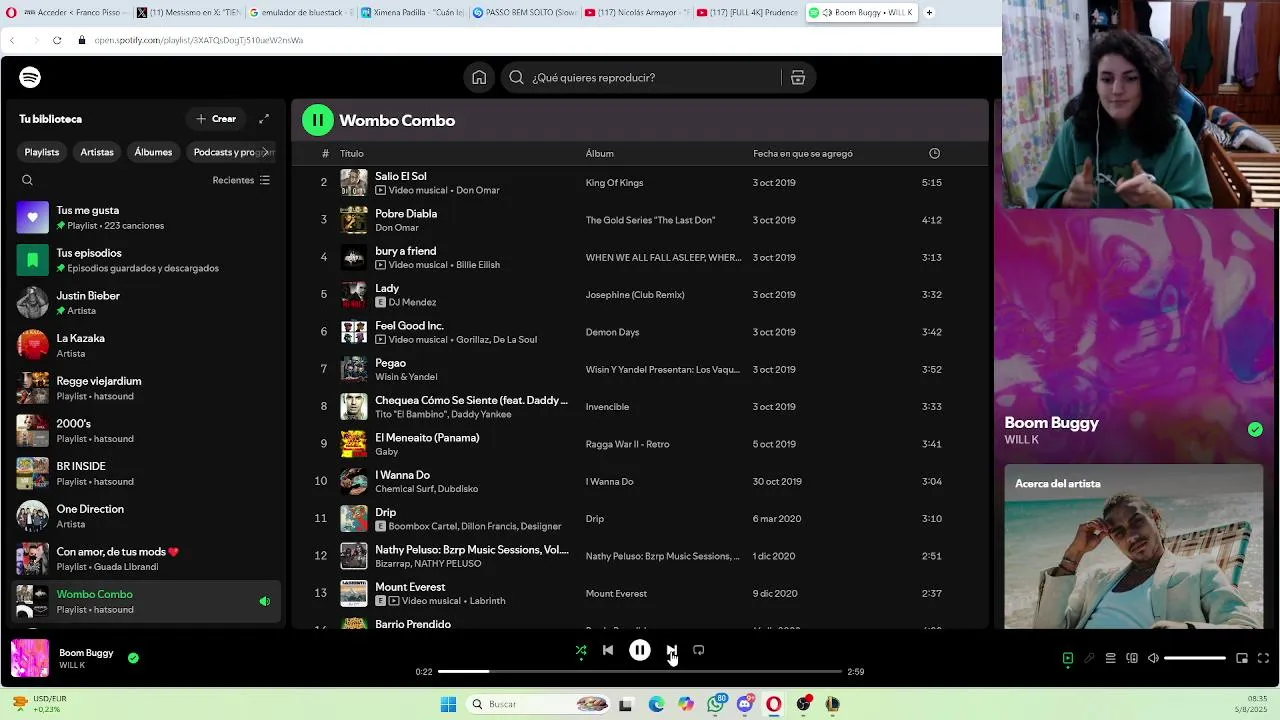Switch to the Ximena Padilla browser tab
Screen dimensions: 1280x720
click(412, 13)
